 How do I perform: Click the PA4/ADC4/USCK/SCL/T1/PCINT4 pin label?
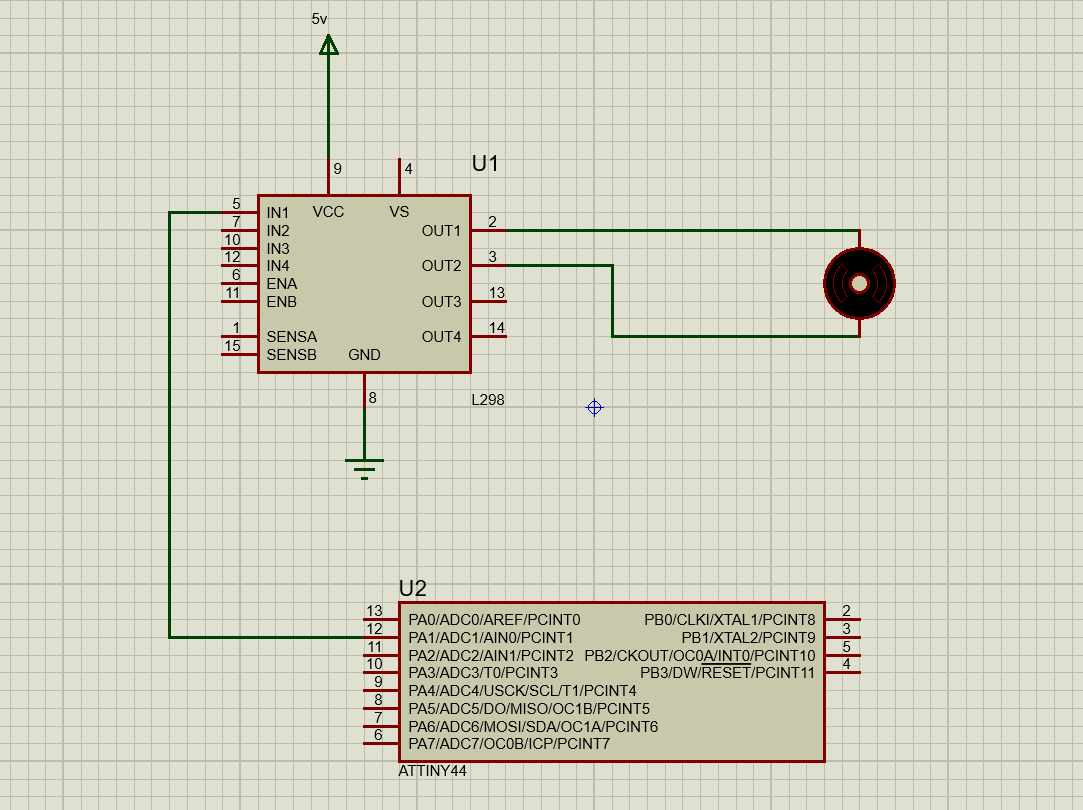coord(522,691)
